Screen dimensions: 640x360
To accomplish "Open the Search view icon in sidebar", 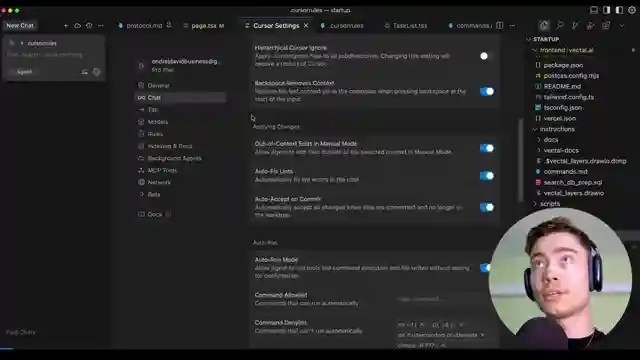I will (x=560, y=25).
